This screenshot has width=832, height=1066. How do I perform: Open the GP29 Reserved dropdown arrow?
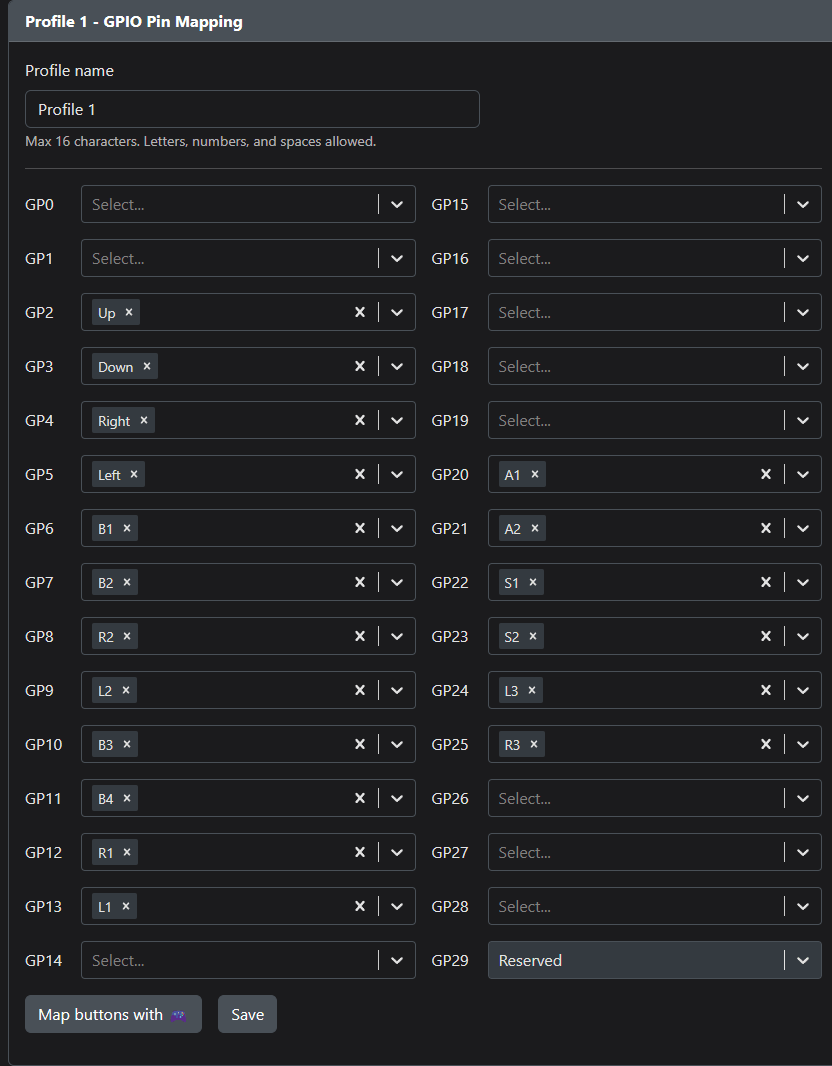(x=803, y=960)
